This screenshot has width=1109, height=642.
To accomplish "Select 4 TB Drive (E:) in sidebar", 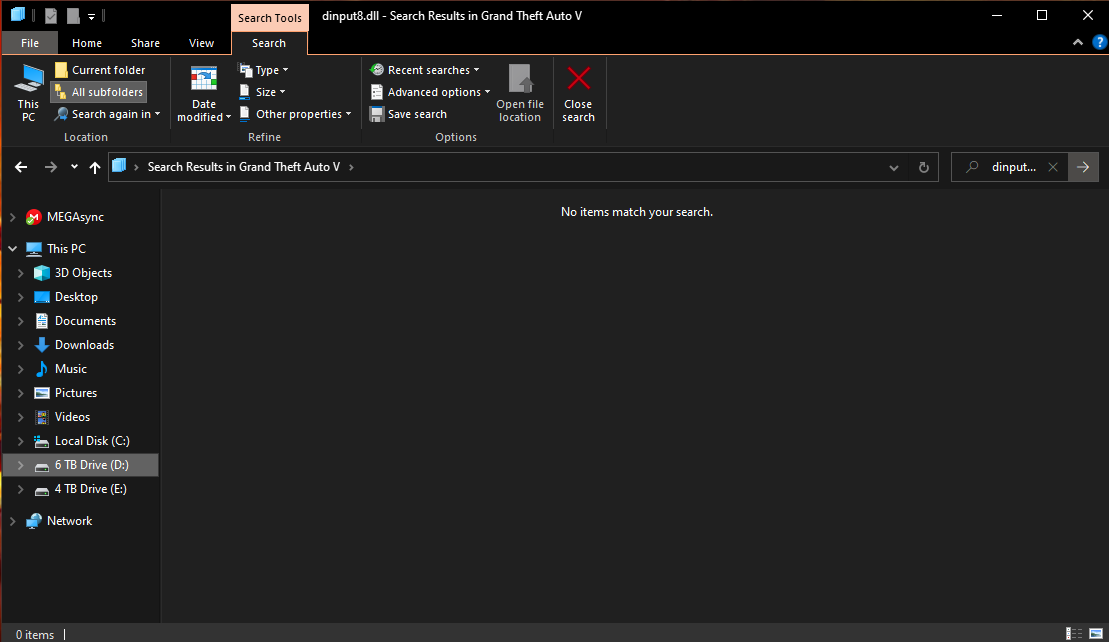I will click(x=91, y=489).
